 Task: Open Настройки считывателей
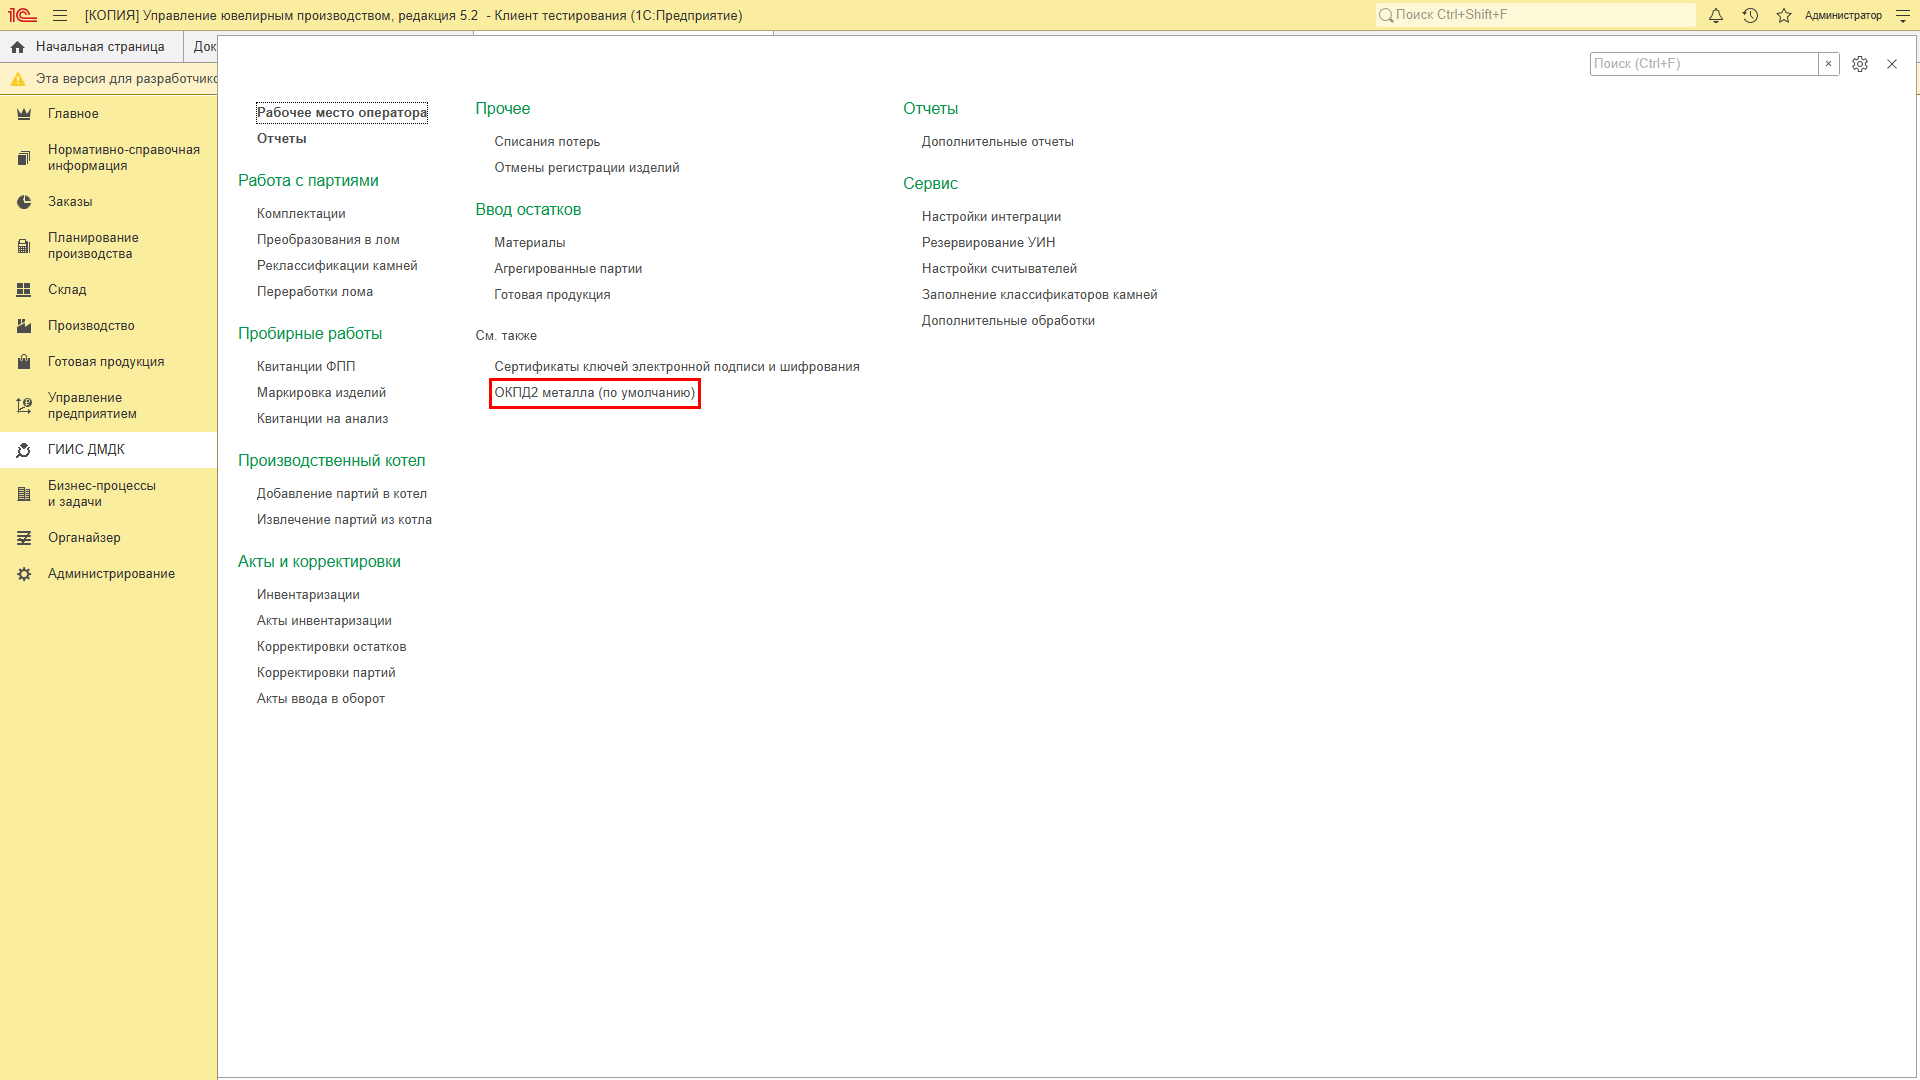[x=999, y=269]
